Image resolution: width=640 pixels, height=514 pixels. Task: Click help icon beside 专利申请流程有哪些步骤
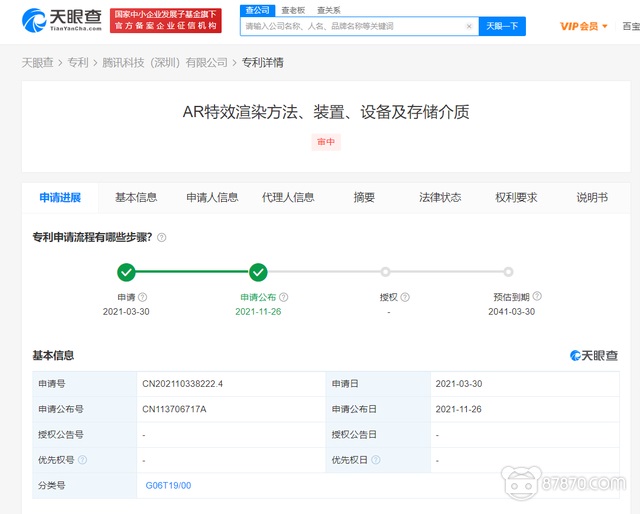point(162,238)
